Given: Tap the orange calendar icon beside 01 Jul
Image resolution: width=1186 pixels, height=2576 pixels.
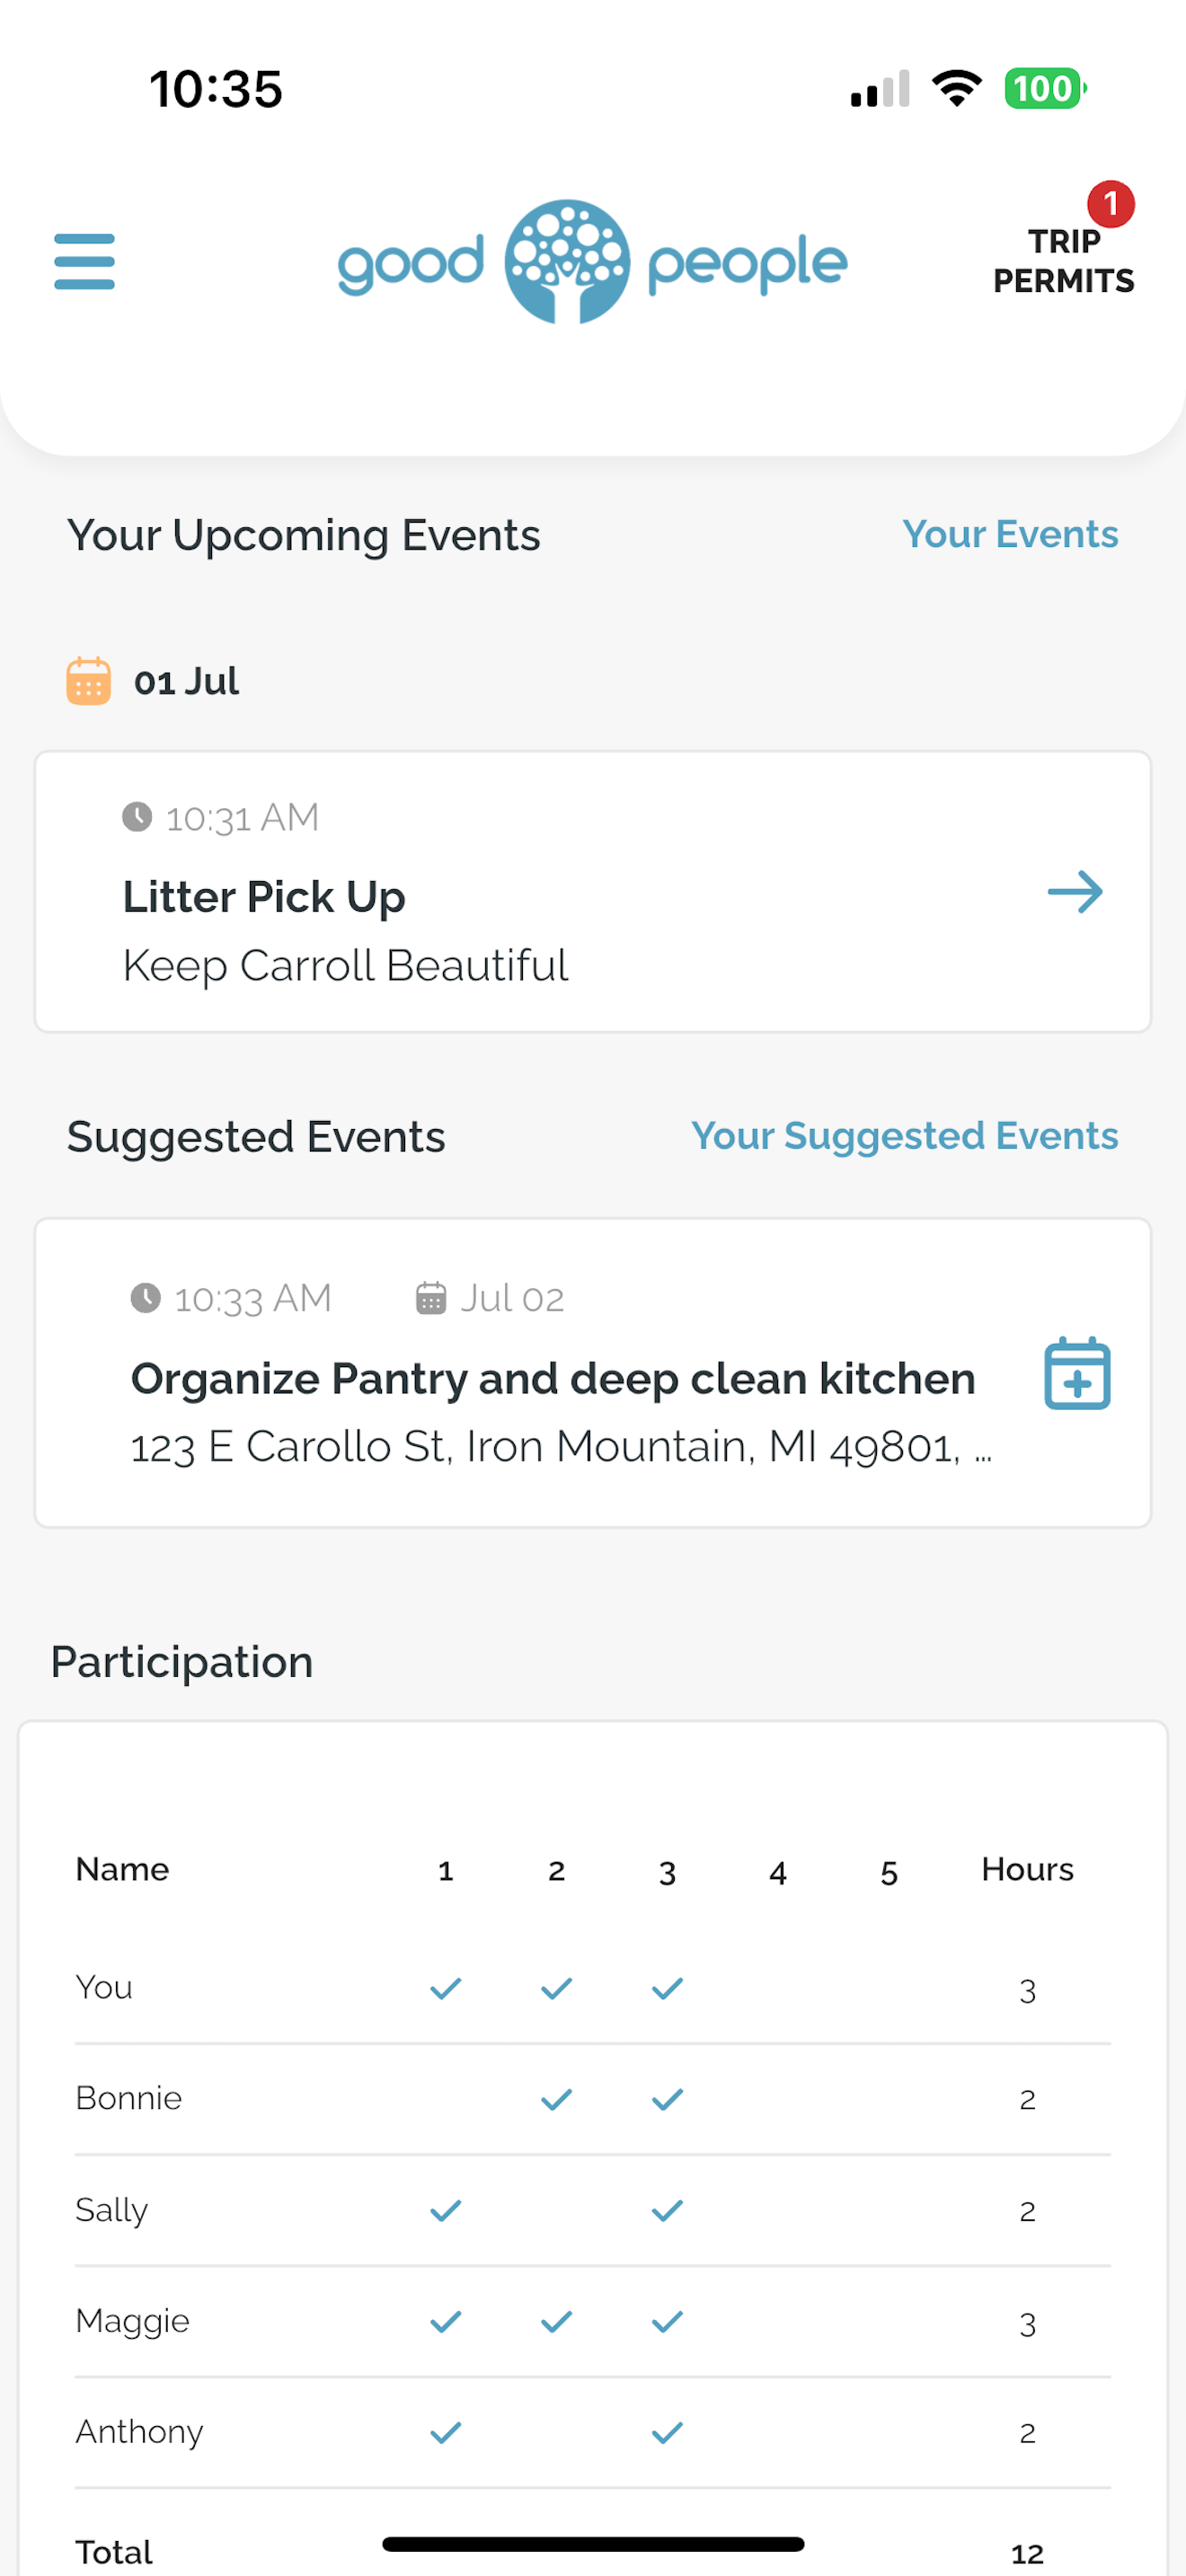Looking at the screenshot, I should point(88,681).
